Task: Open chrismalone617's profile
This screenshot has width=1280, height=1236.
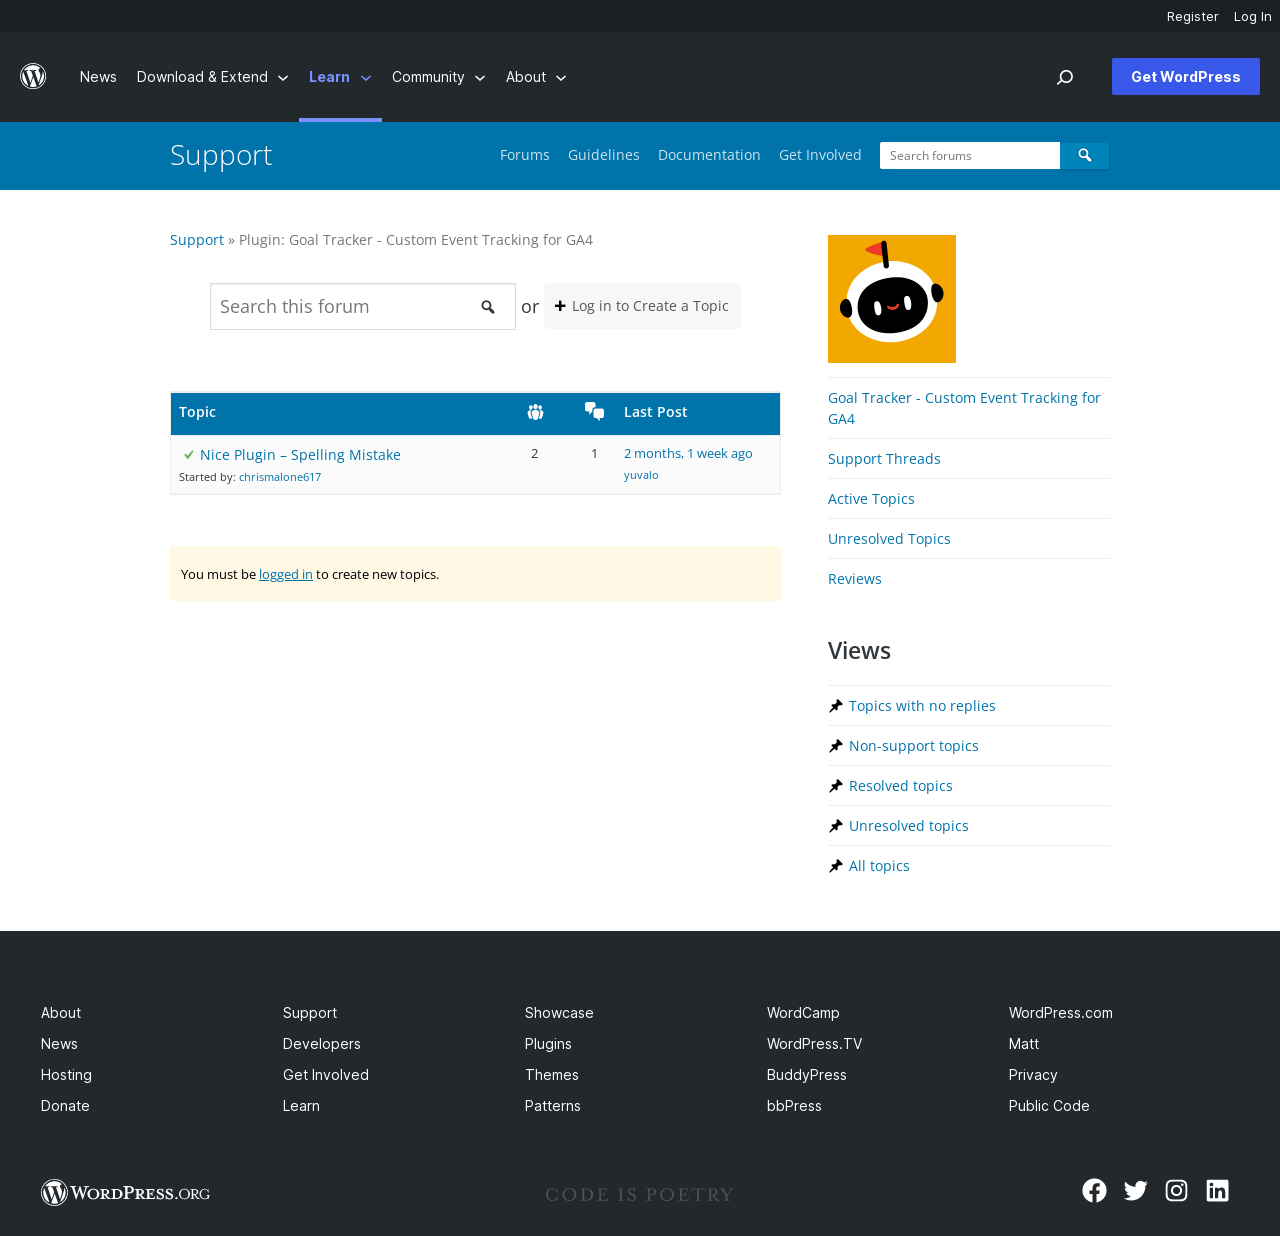Action: coord(280,477)
